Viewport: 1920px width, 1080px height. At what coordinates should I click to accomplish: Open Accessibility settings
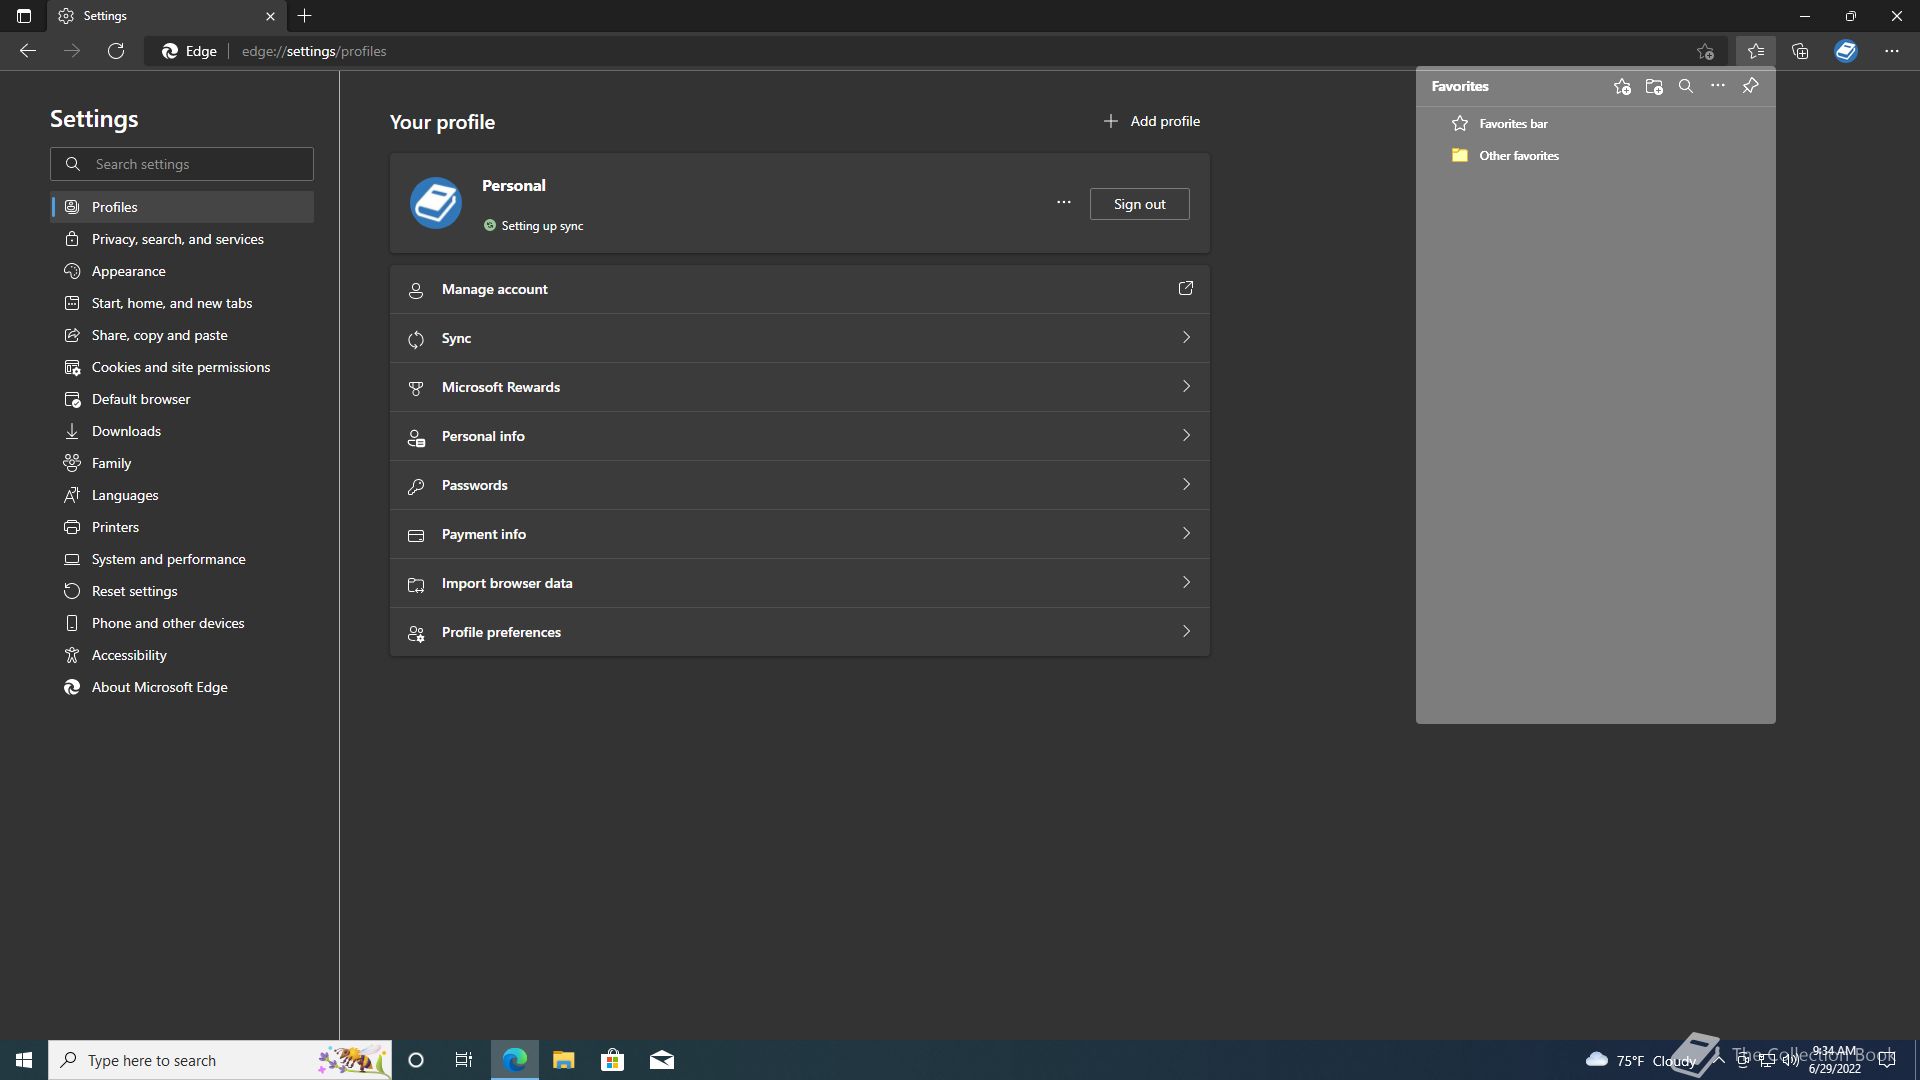coord(182,655)
